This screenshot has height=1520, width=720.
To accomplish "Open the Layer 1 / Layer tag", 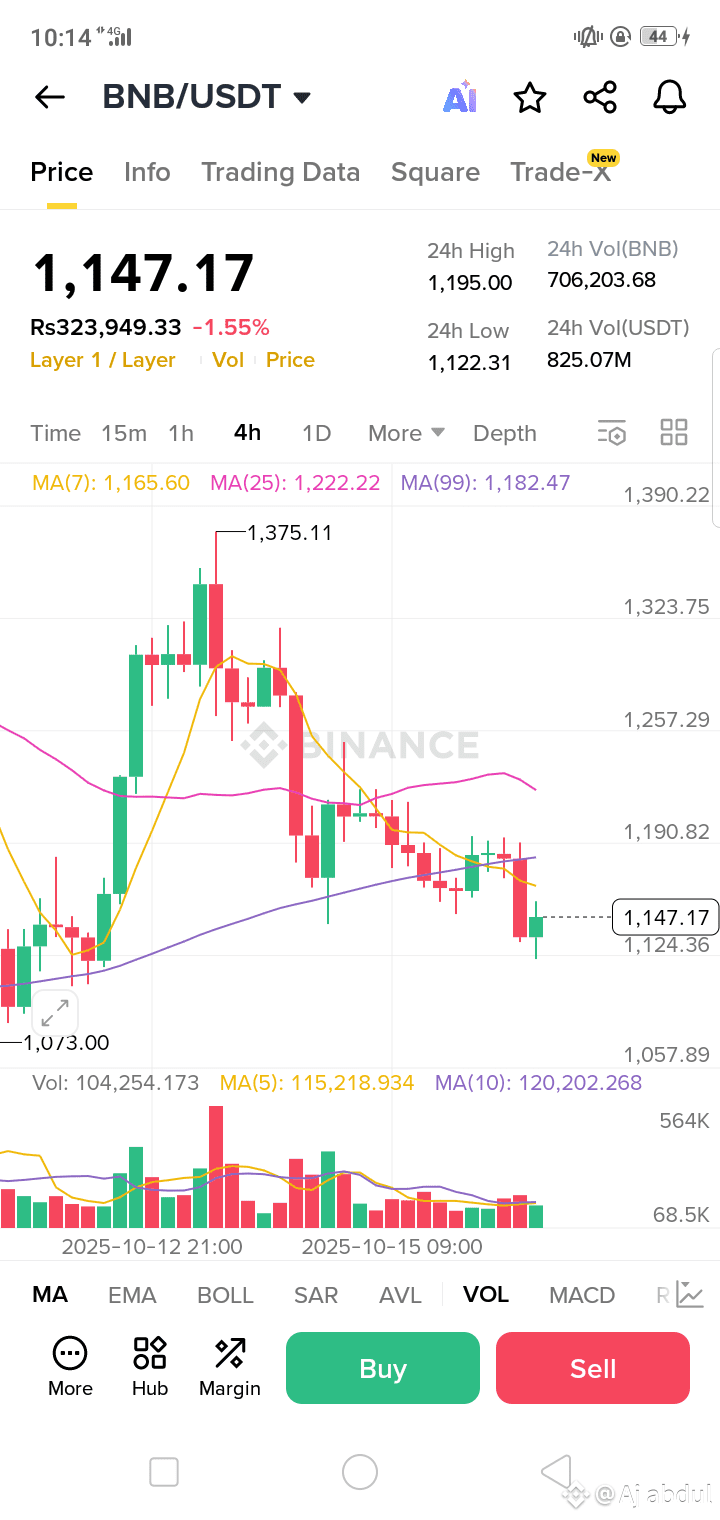I will 103,360.
